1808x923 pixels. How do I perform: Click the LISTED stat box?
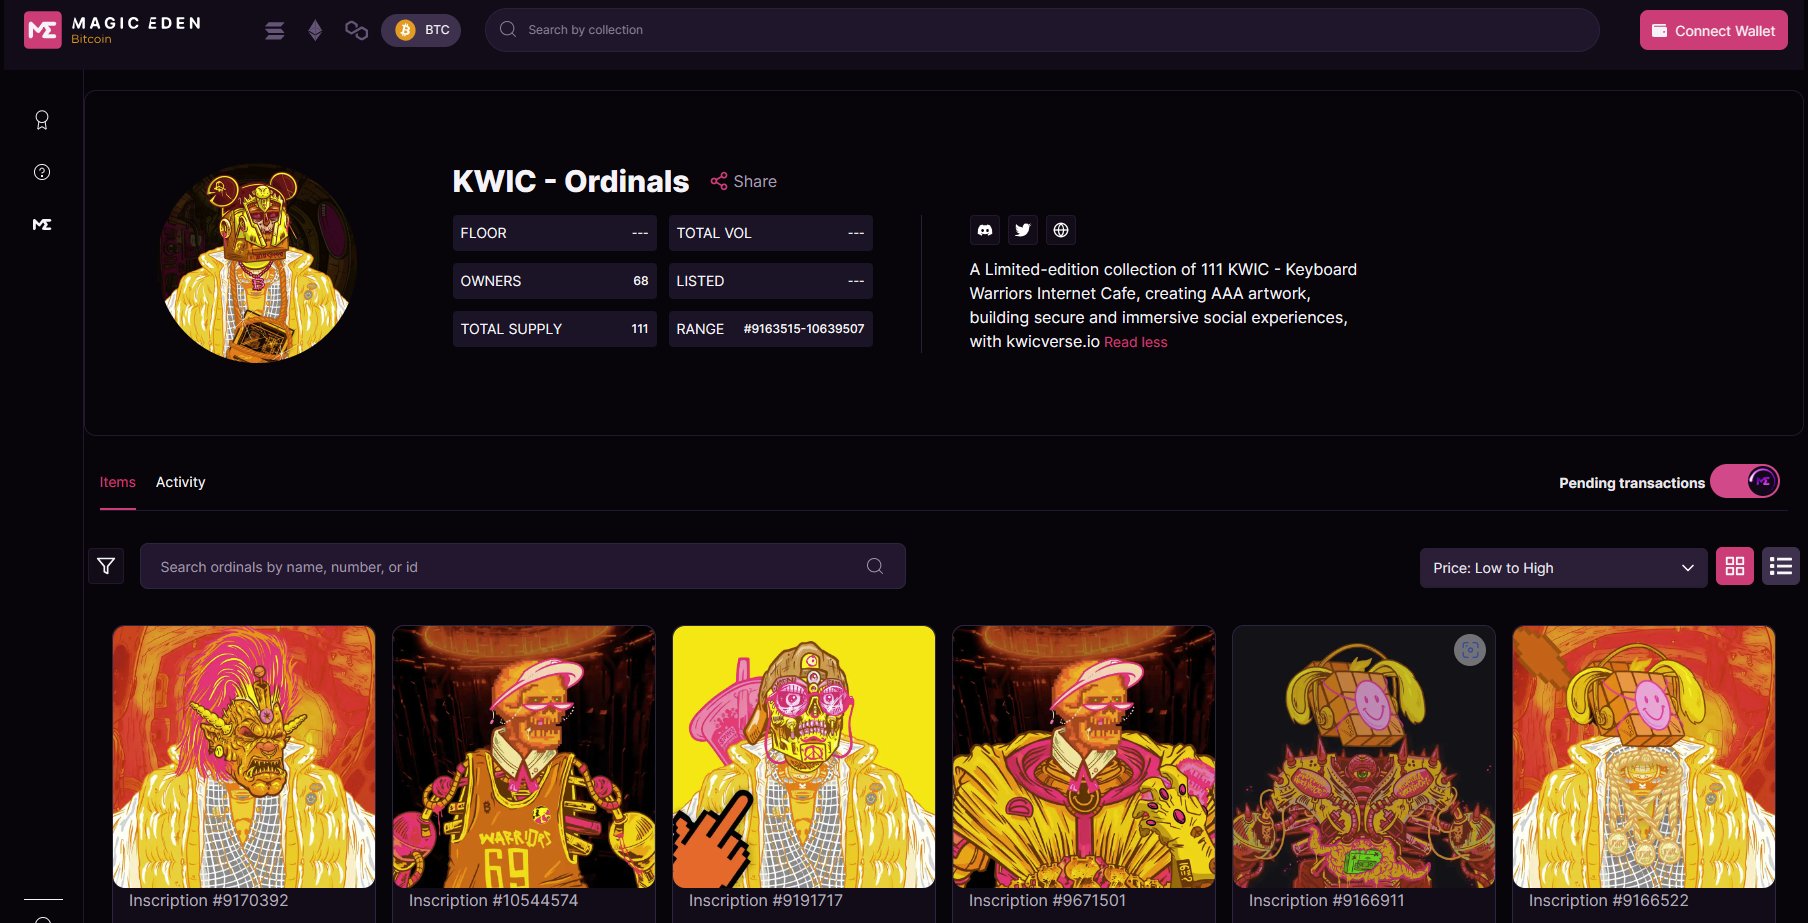coord(771,281)
